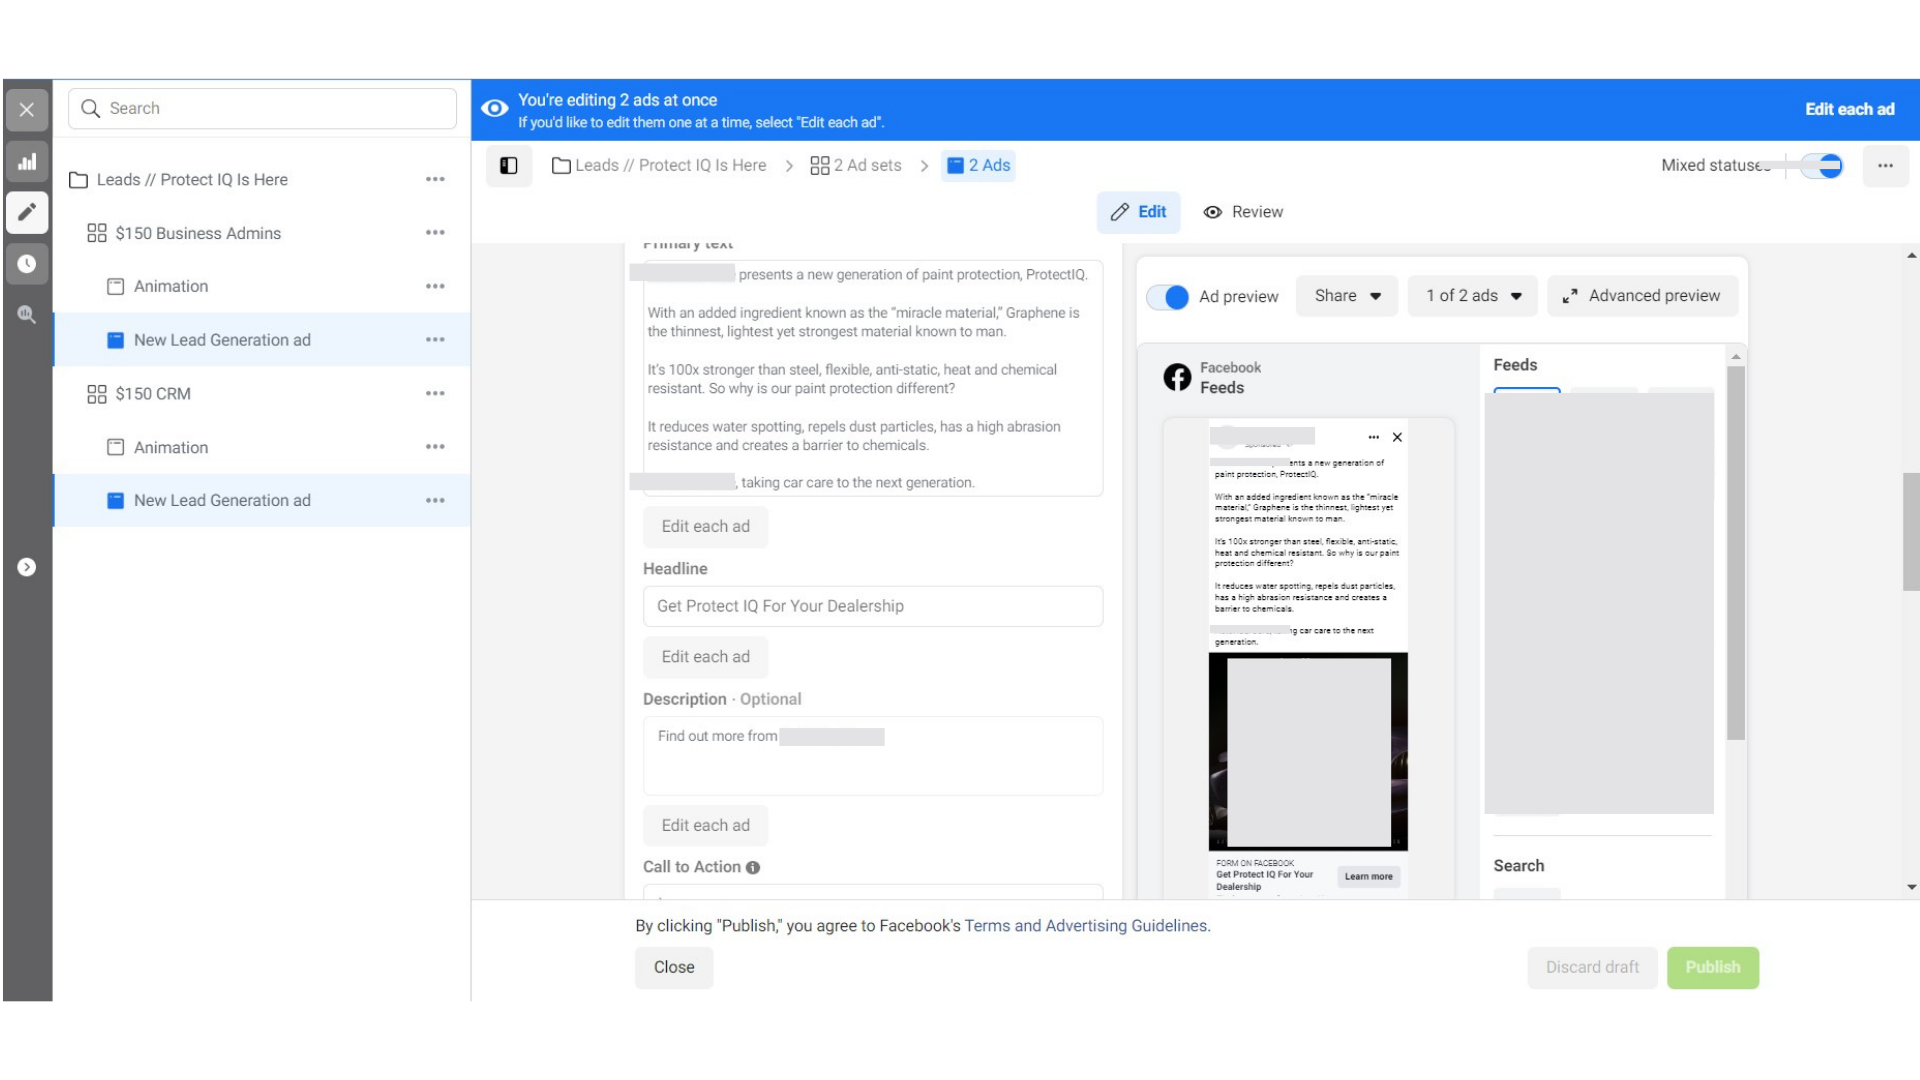Click the ad preview image thumbnail
This screenshot has height=1080, width=1920.
(1308, 752)
